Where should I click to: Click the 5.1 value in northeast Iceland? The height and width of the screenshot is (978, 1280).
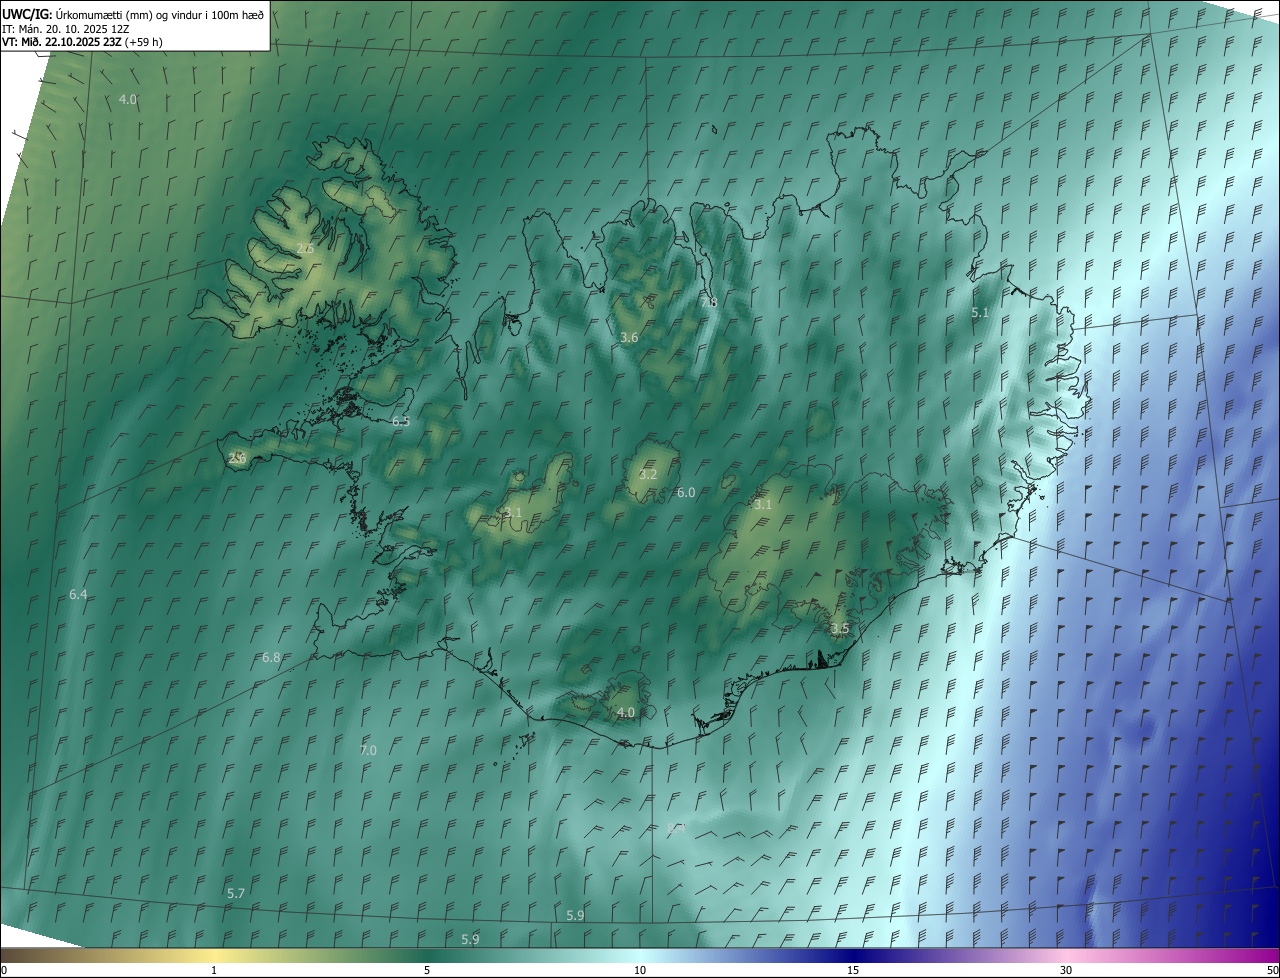tap(980, 313)
